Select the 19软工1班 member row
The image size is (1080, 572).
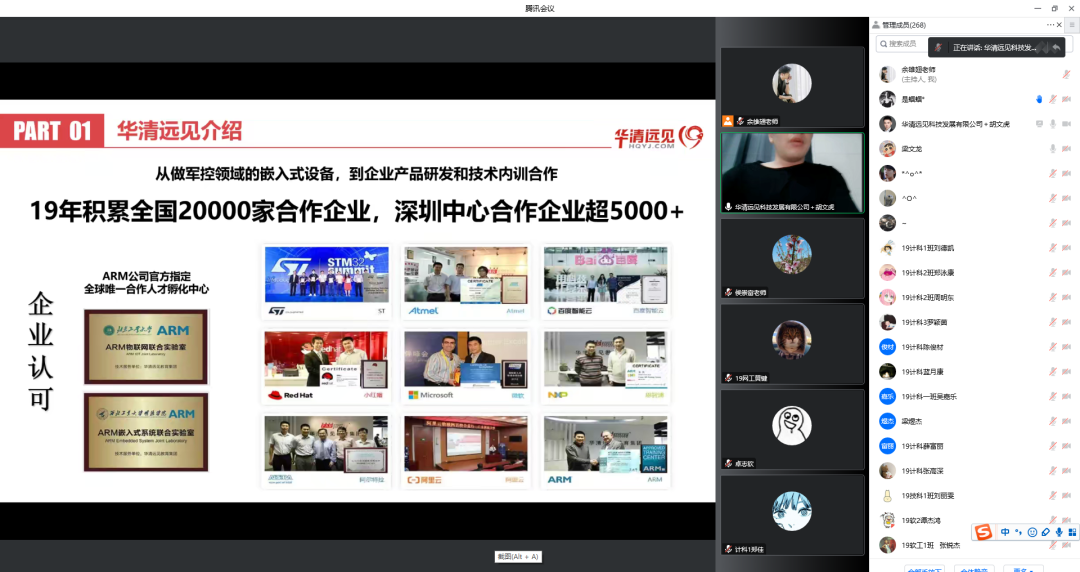click(x=975, y=545)
